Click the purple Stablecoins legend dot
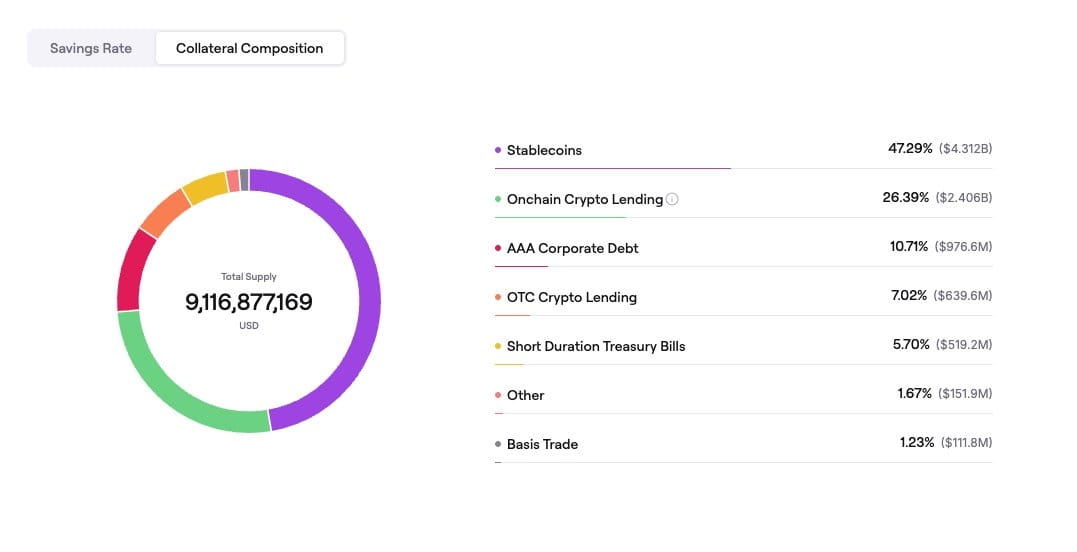The image size is (1077, 552). tap(498, 150)
